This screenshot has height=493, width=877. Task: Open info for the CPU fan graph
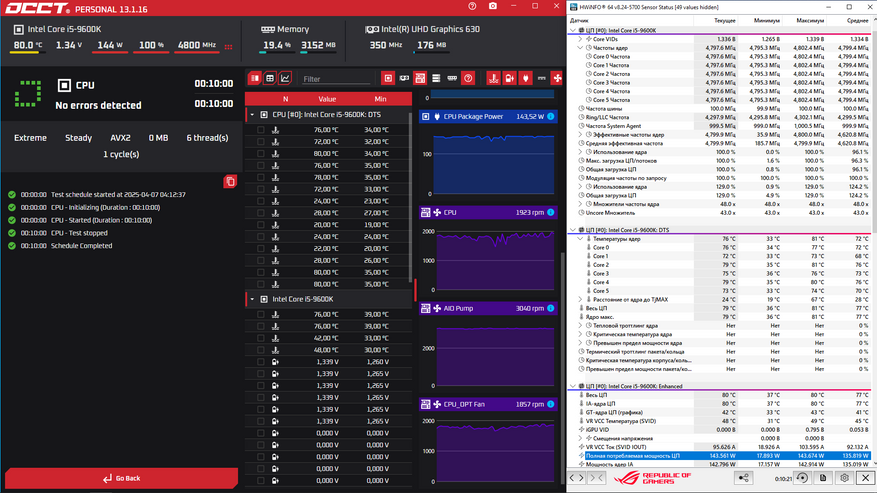click(x=551, y=212)
